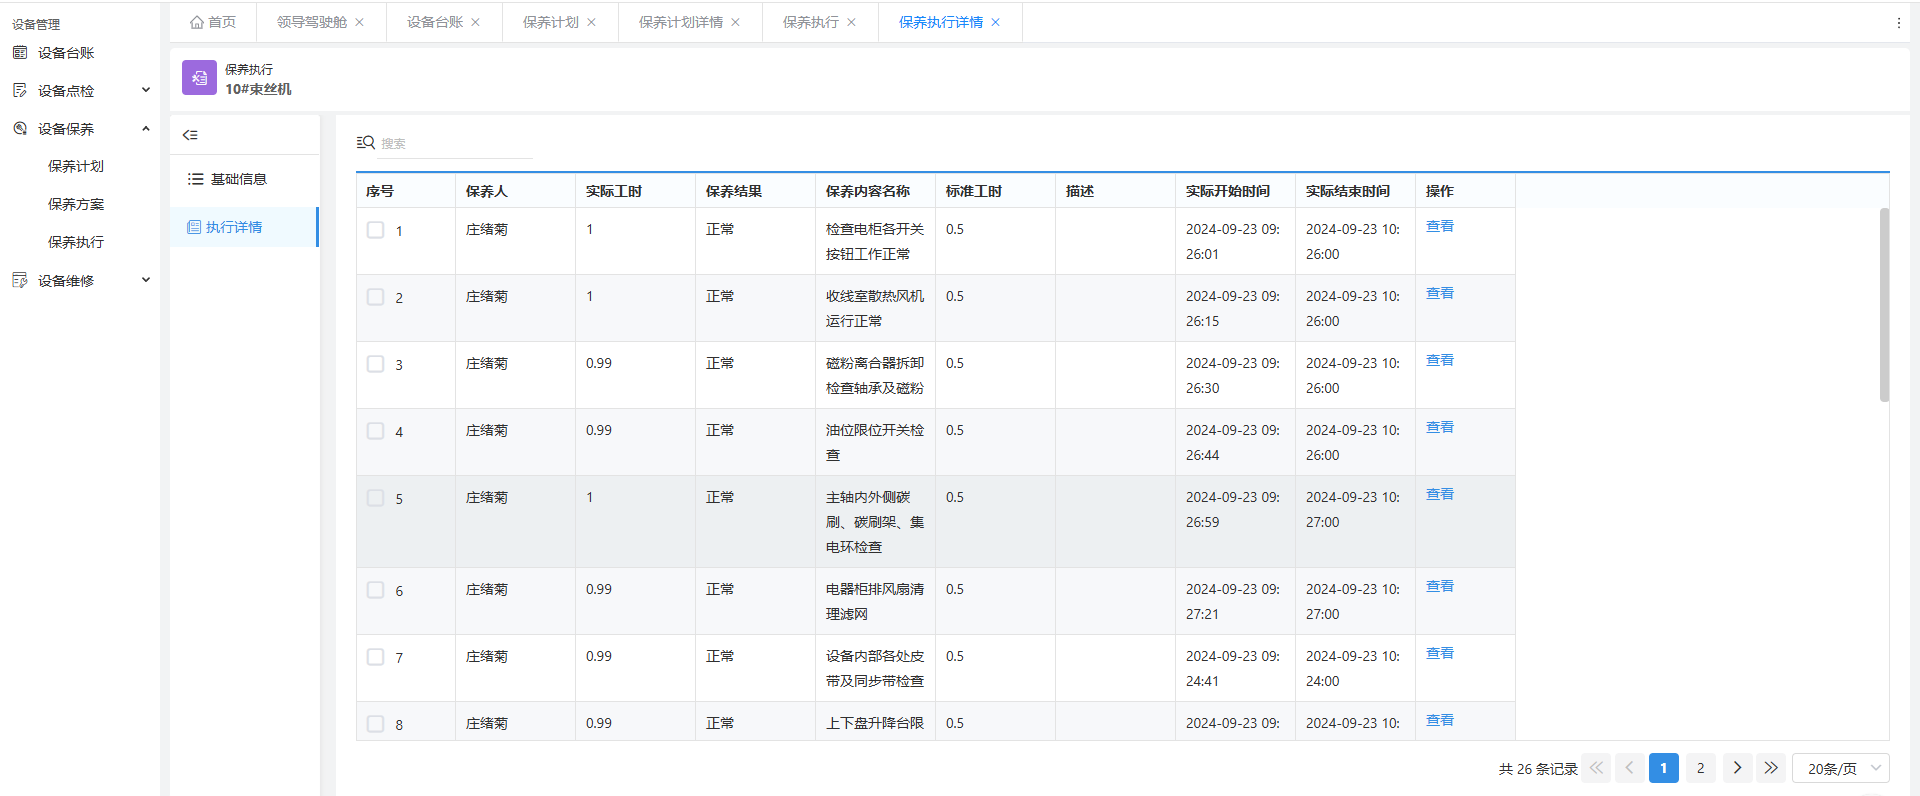This screenshot has height=796, width=1920.
Task: Expand the 设备维修 menu chevron
Action: coord(146,280)
